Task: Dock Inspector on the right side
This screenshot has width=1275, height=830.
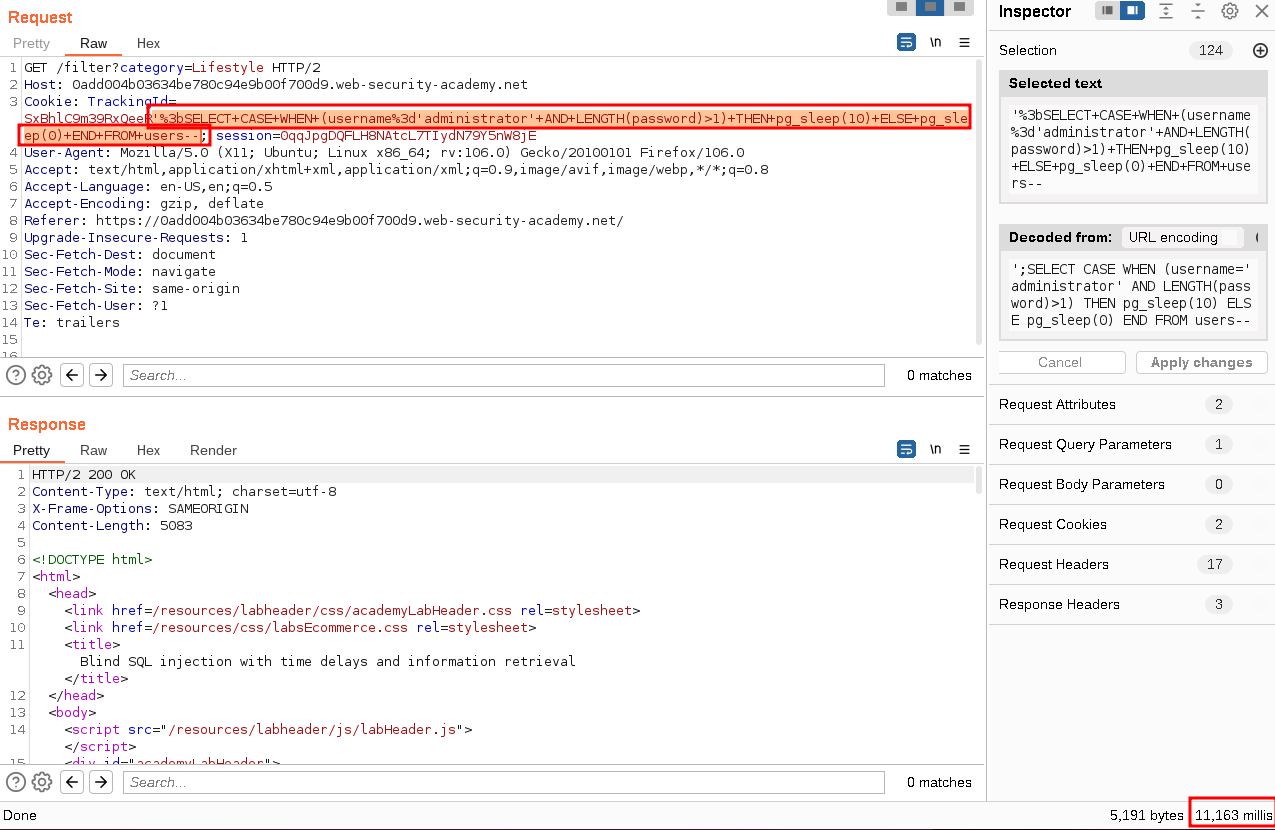Action: (x=1132, y=11)
